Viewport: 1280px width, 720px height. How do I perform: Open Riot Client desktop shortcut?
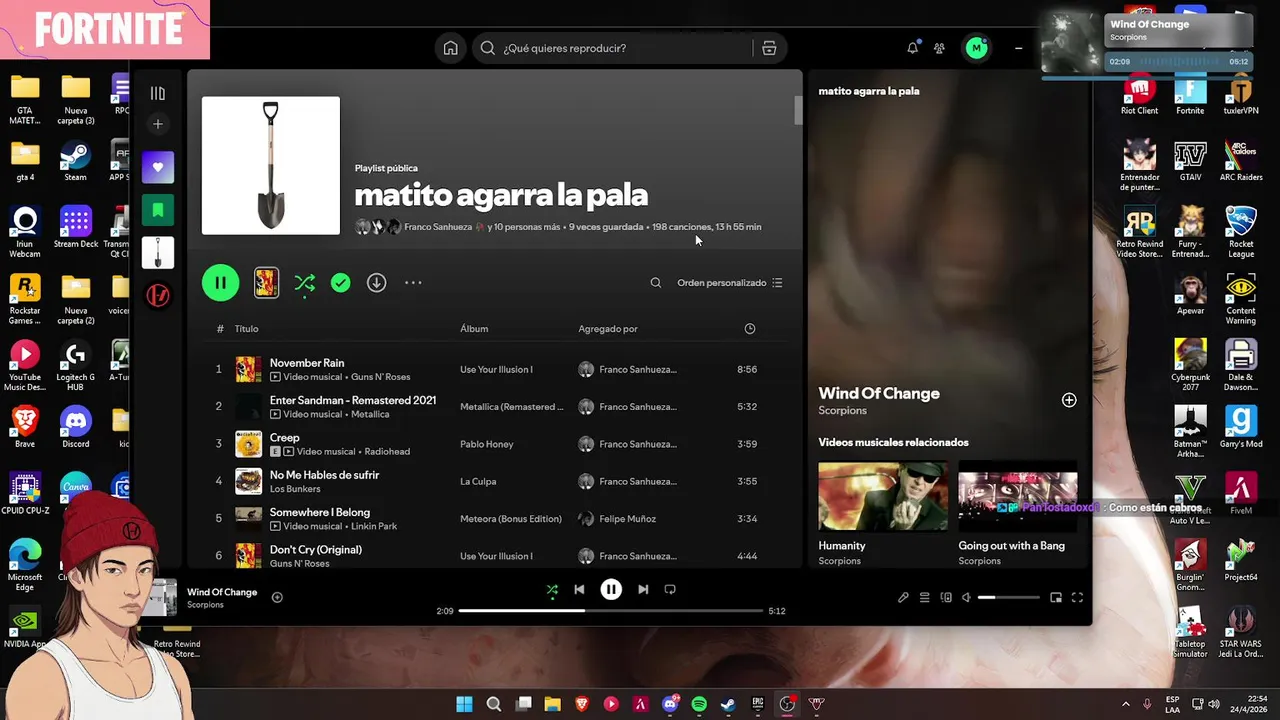coord(1139,95)
